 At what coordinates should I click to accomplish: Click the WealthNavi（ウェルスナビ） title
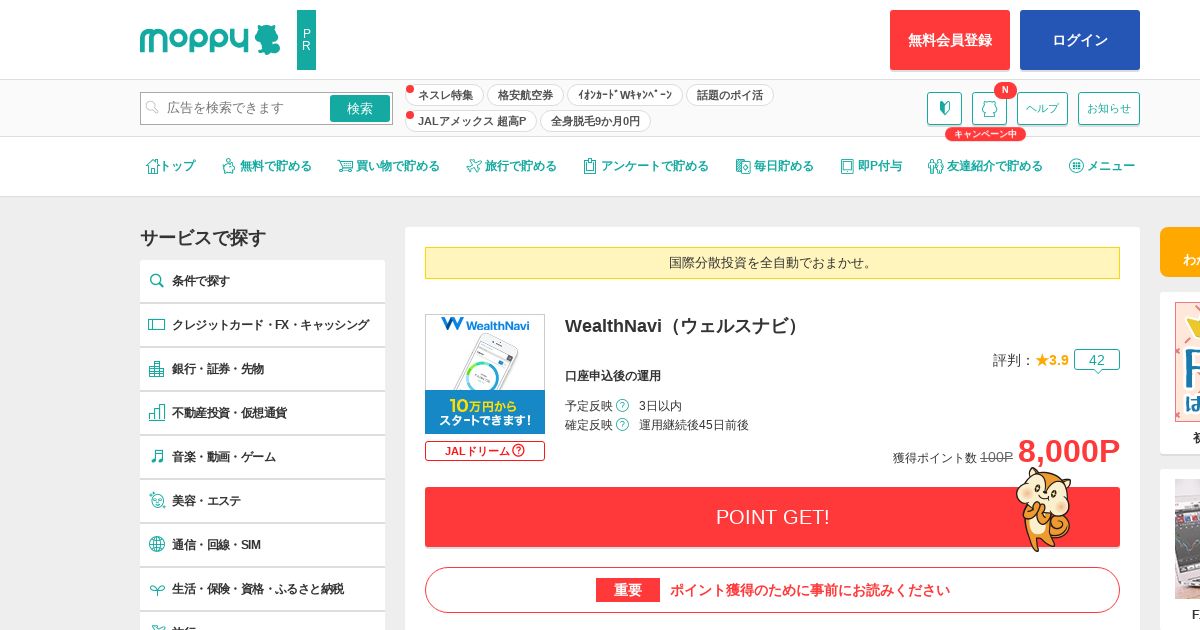click(x=683, y=326)
